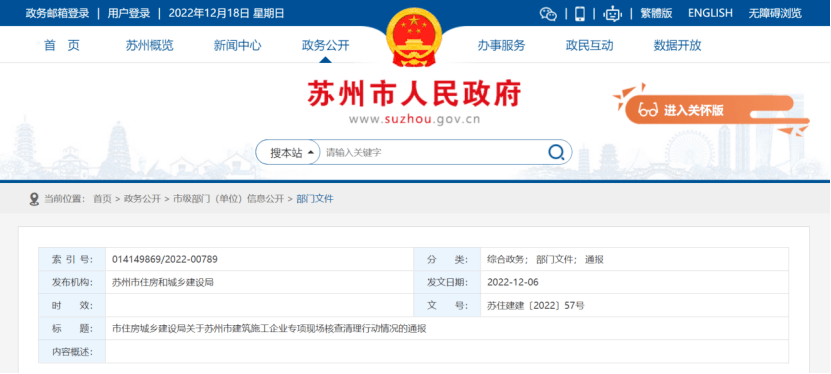
Task: Click the 用户登录 link
Action: coord(129,13)
